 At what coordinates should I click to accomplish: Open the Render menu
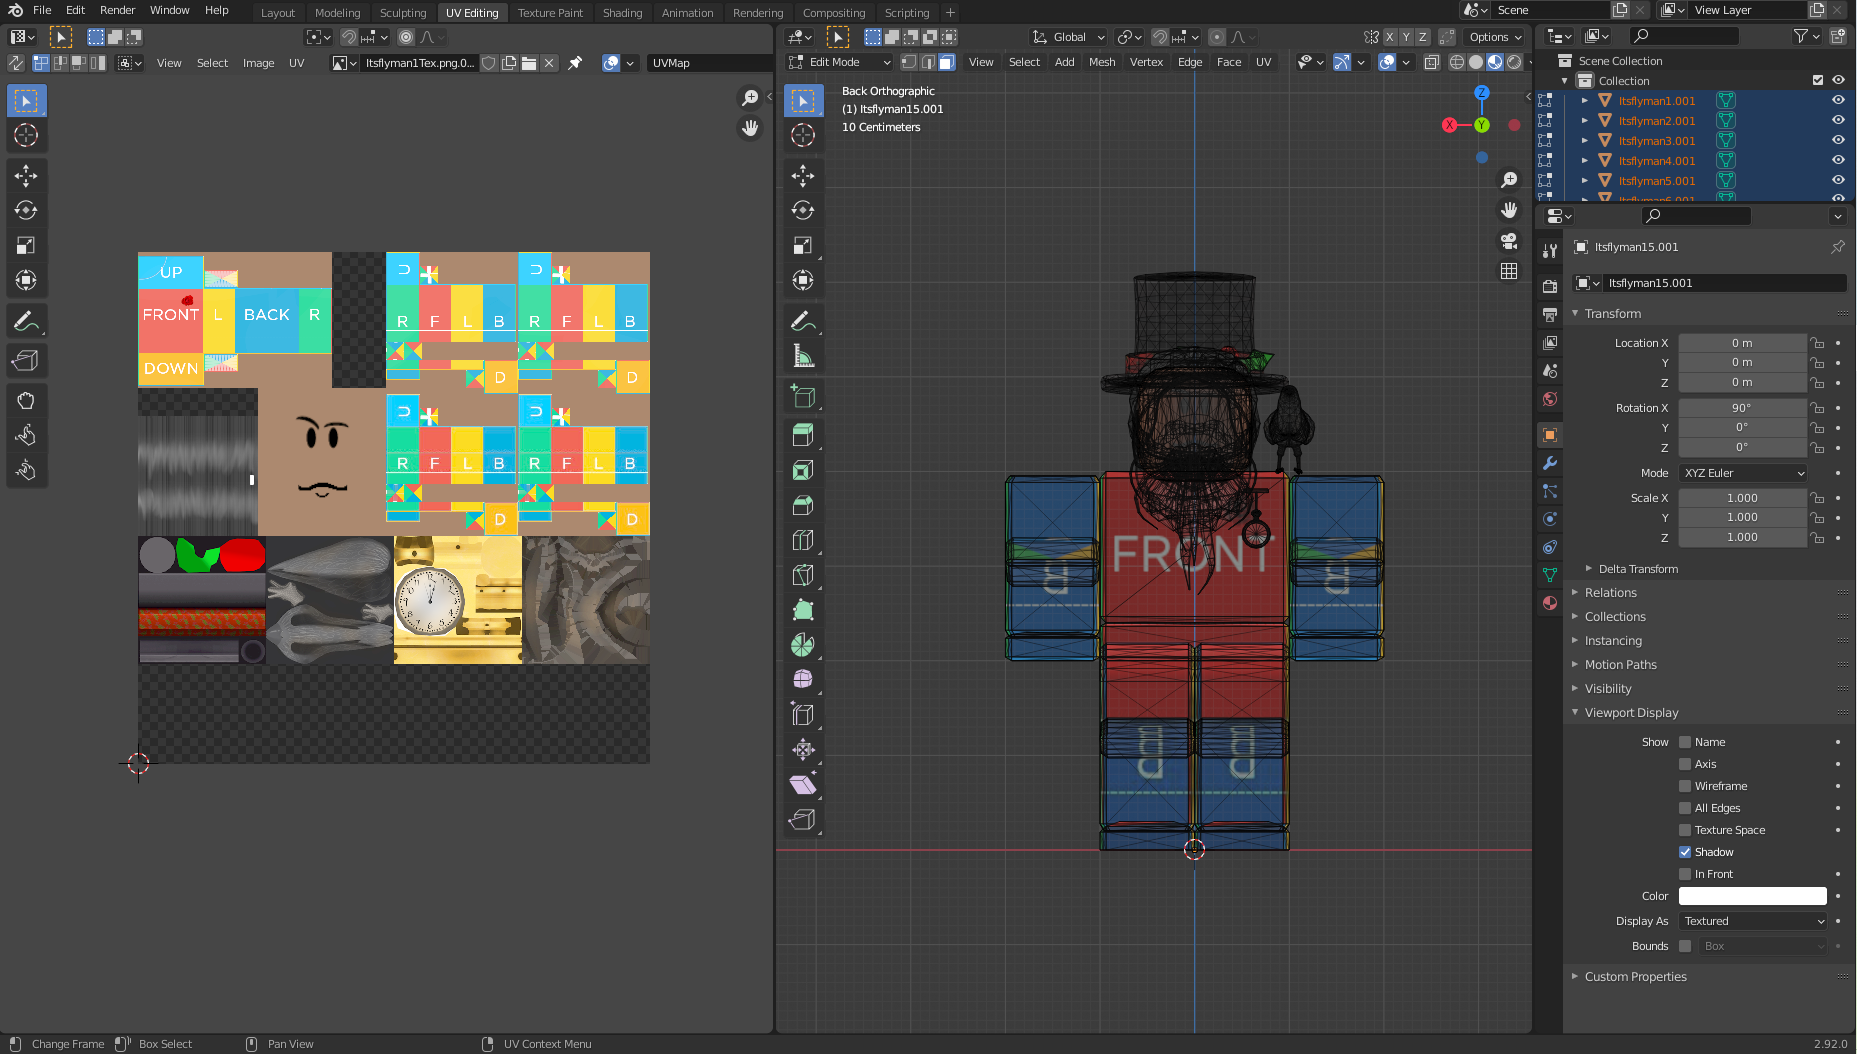117,10
